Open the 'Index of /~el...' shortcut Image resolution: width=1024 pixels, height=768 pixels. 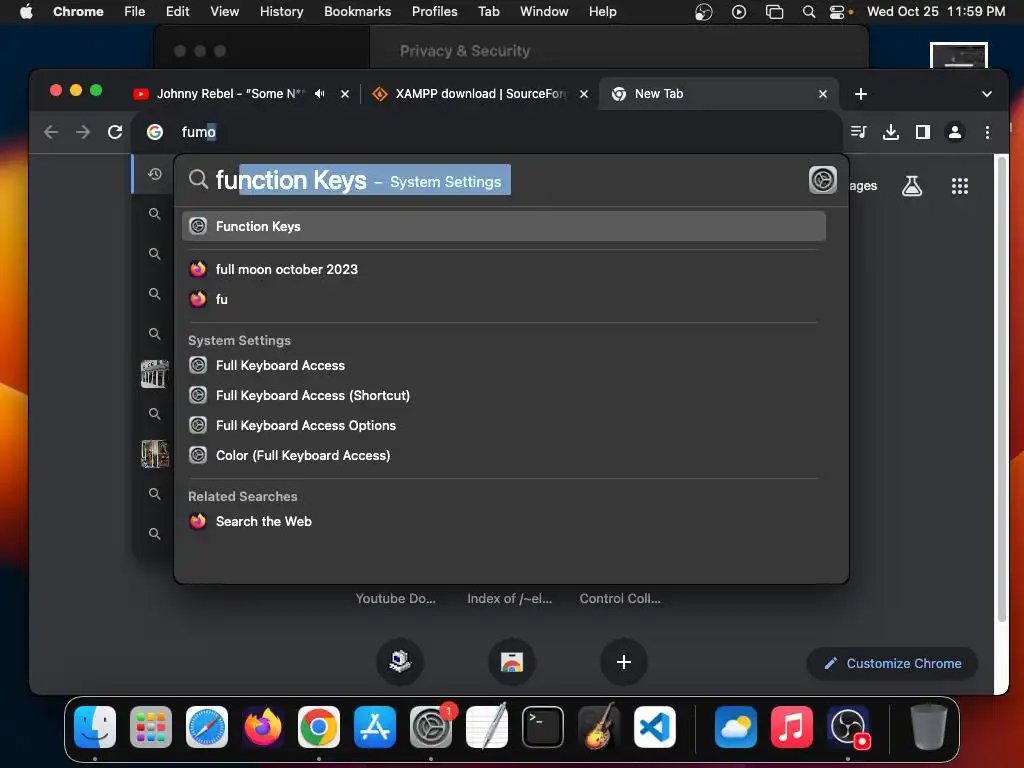pos(509,598)
